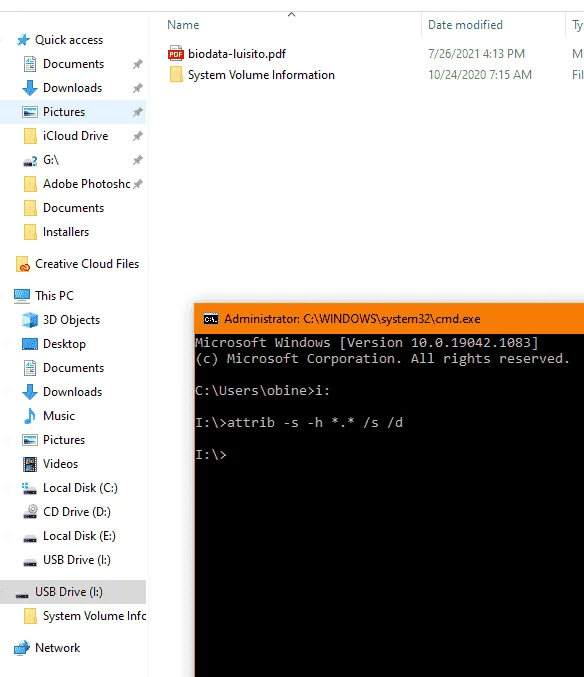Click the Local Disk (C:) drive icon

(x=29, y=488)
